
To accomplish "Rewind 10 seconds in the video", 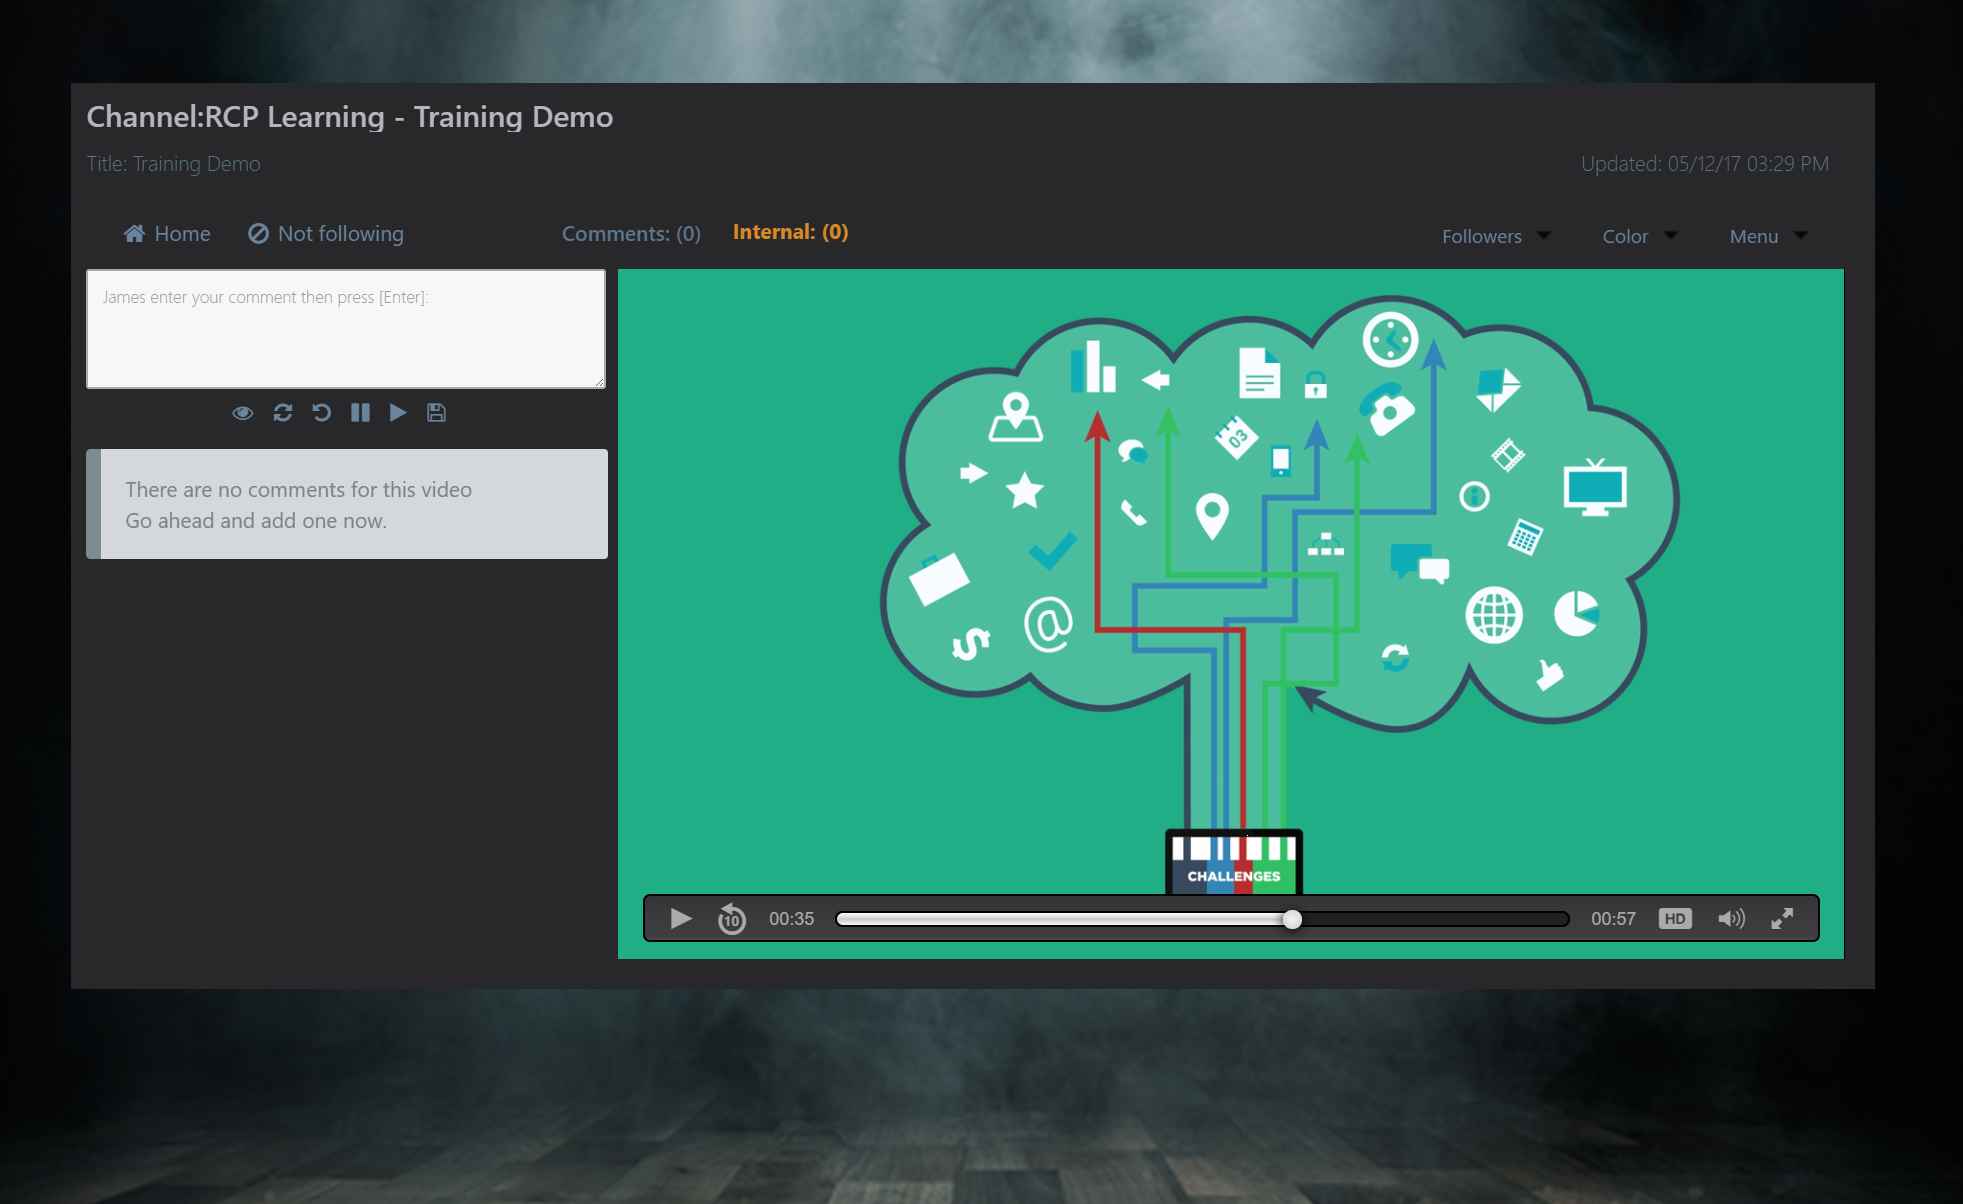I will [x=731, y=918].
